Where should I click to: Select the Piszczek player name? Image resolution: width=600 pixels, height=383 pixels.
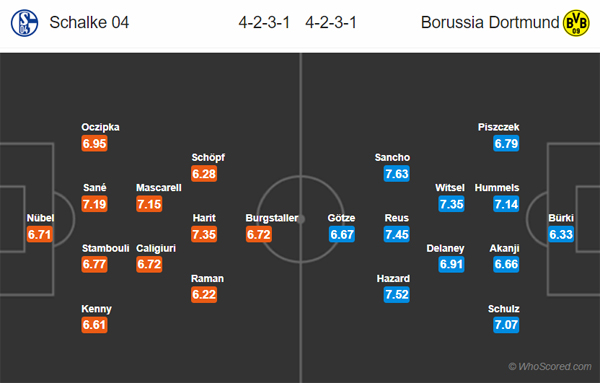coord(499,127)
